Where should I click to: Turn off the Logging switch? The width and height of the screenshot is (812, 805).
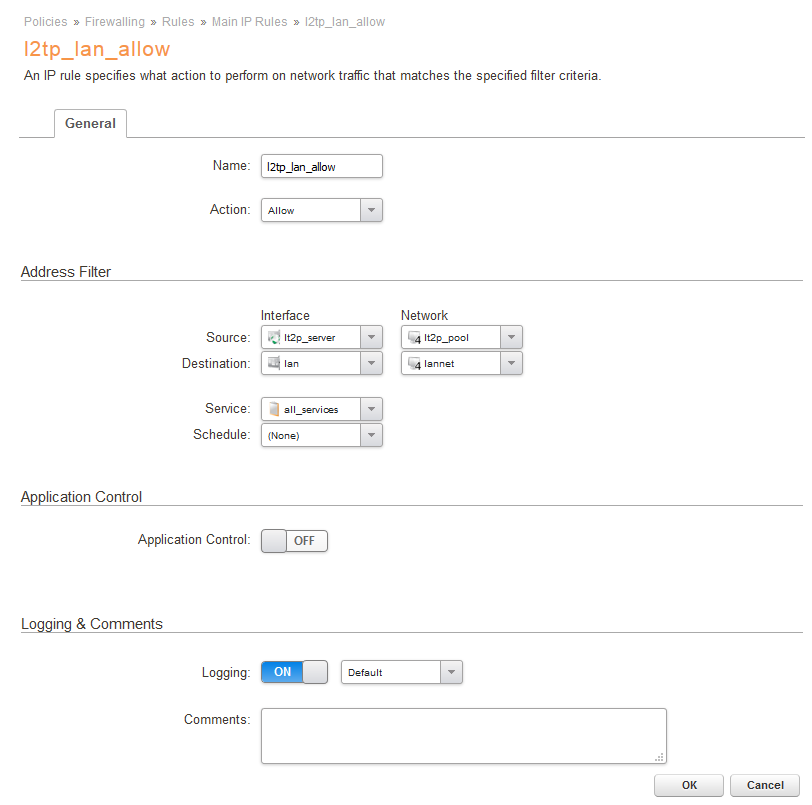[x=294, y=672]
